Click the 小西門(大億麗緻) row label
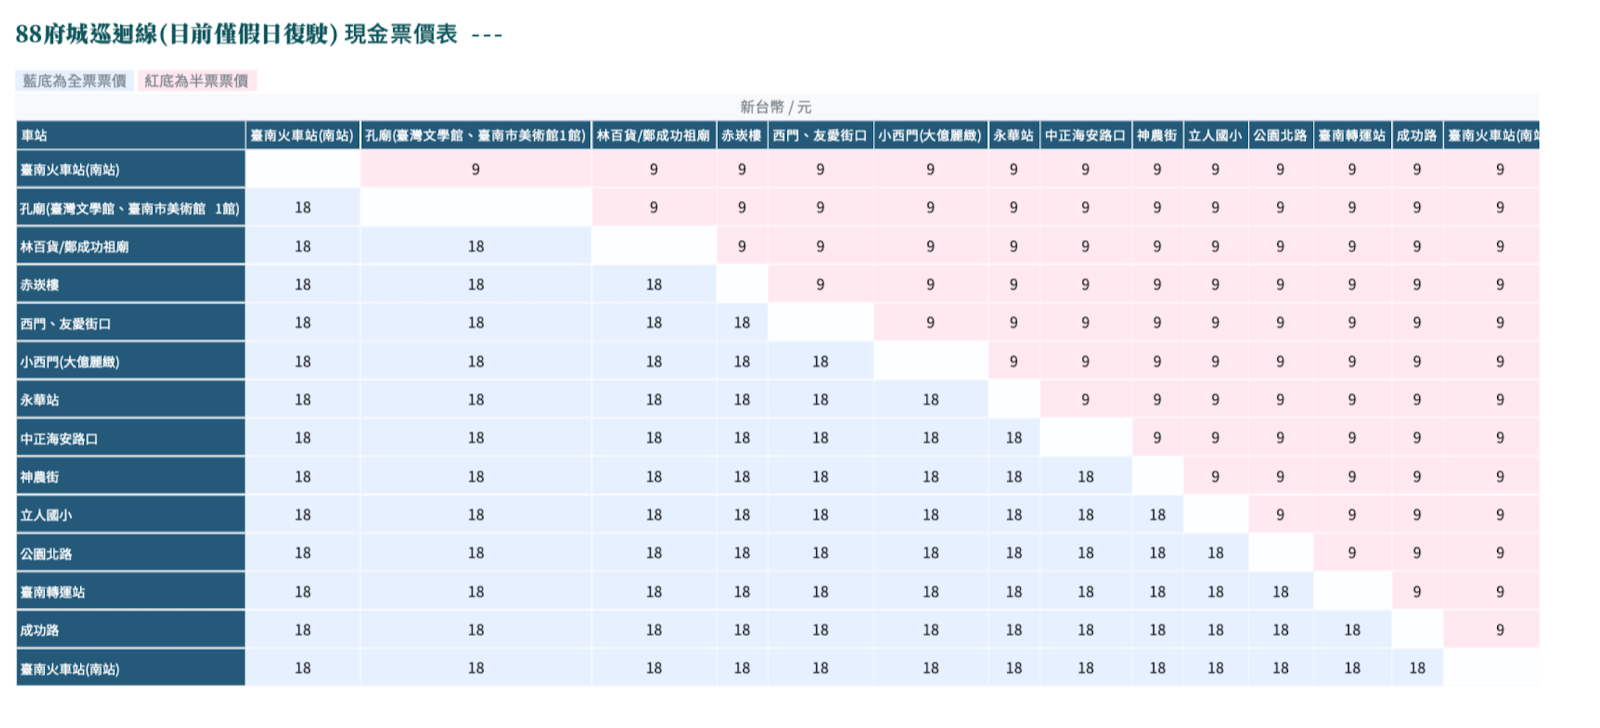This screenshot has height=728, width=1600. click(131, 362)
